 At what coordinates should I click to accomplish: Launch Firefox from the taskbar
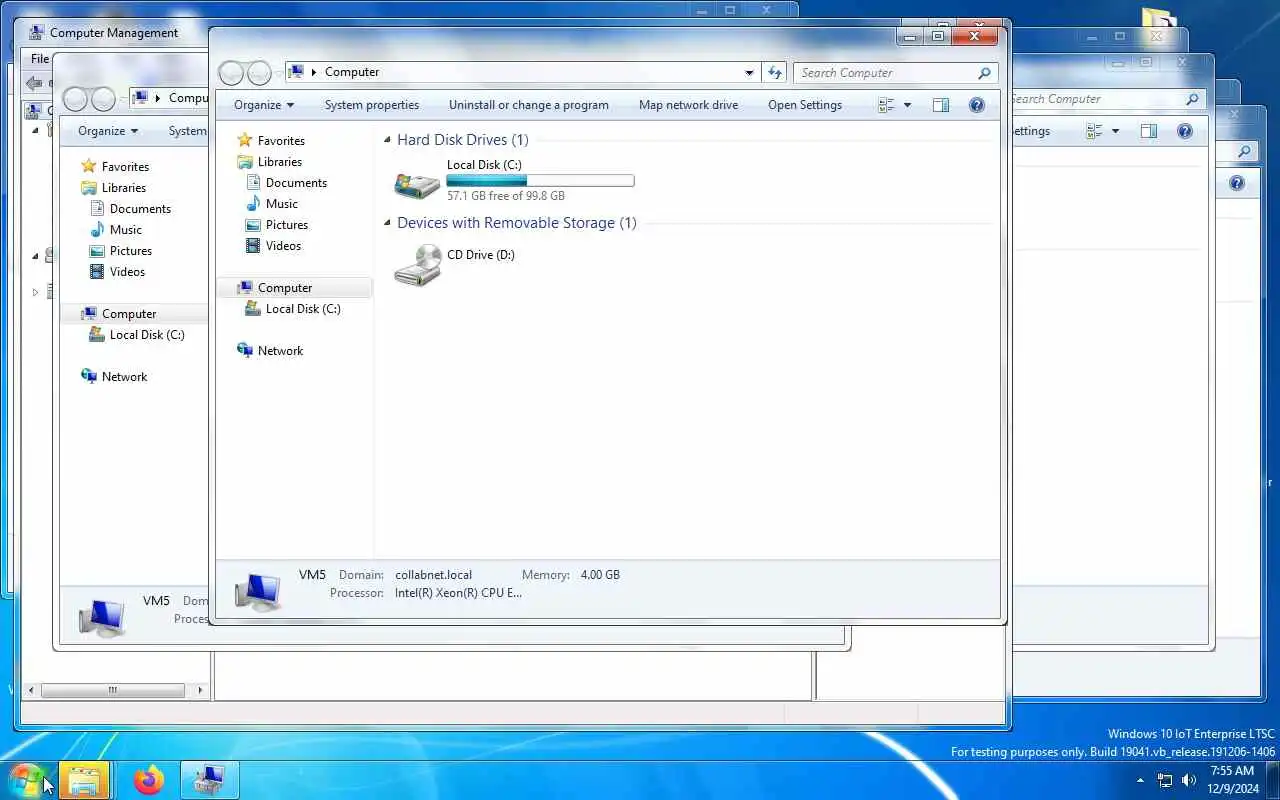pos(149,780)
